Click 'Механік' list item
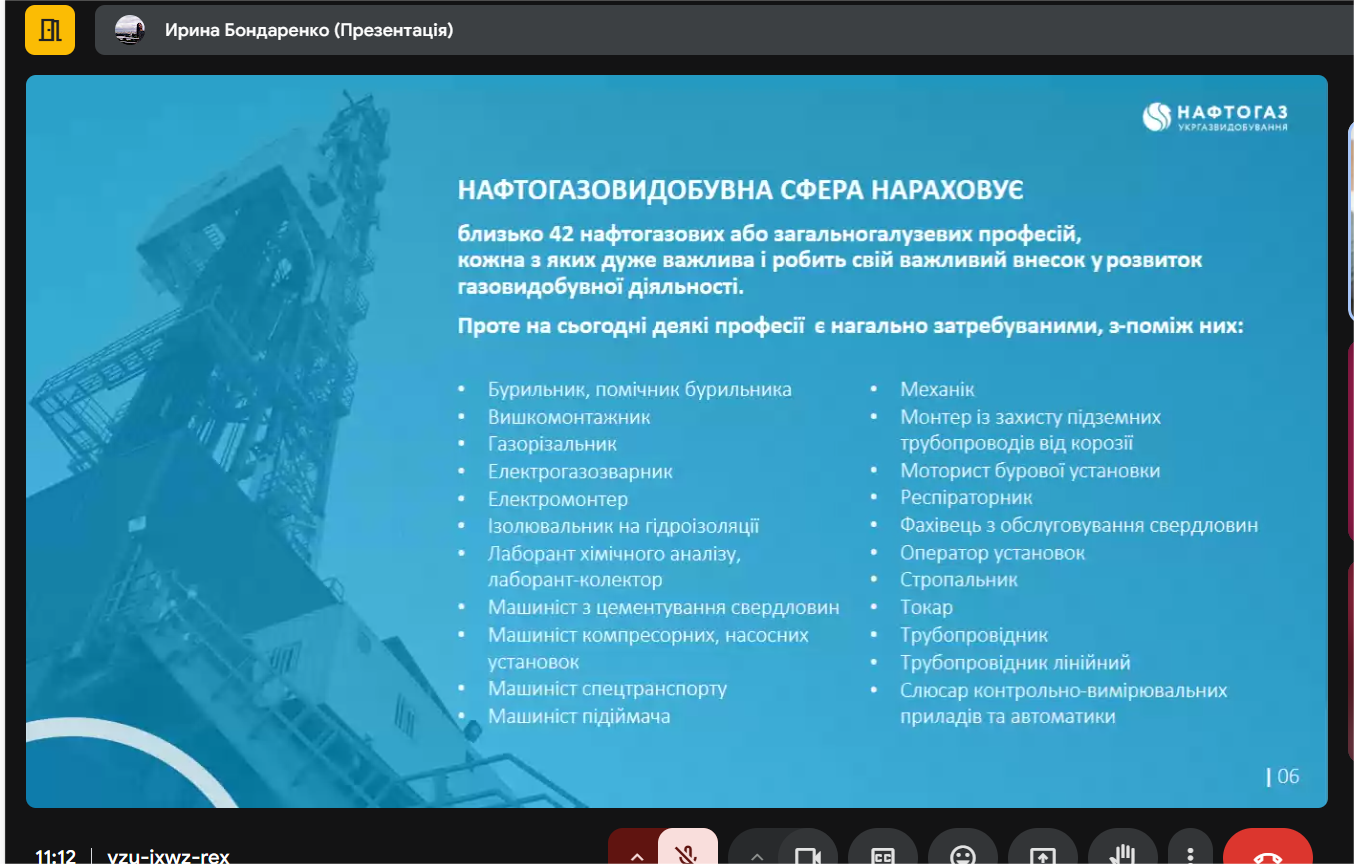This screenshot has height=864, width=1354. click(937, 389)
